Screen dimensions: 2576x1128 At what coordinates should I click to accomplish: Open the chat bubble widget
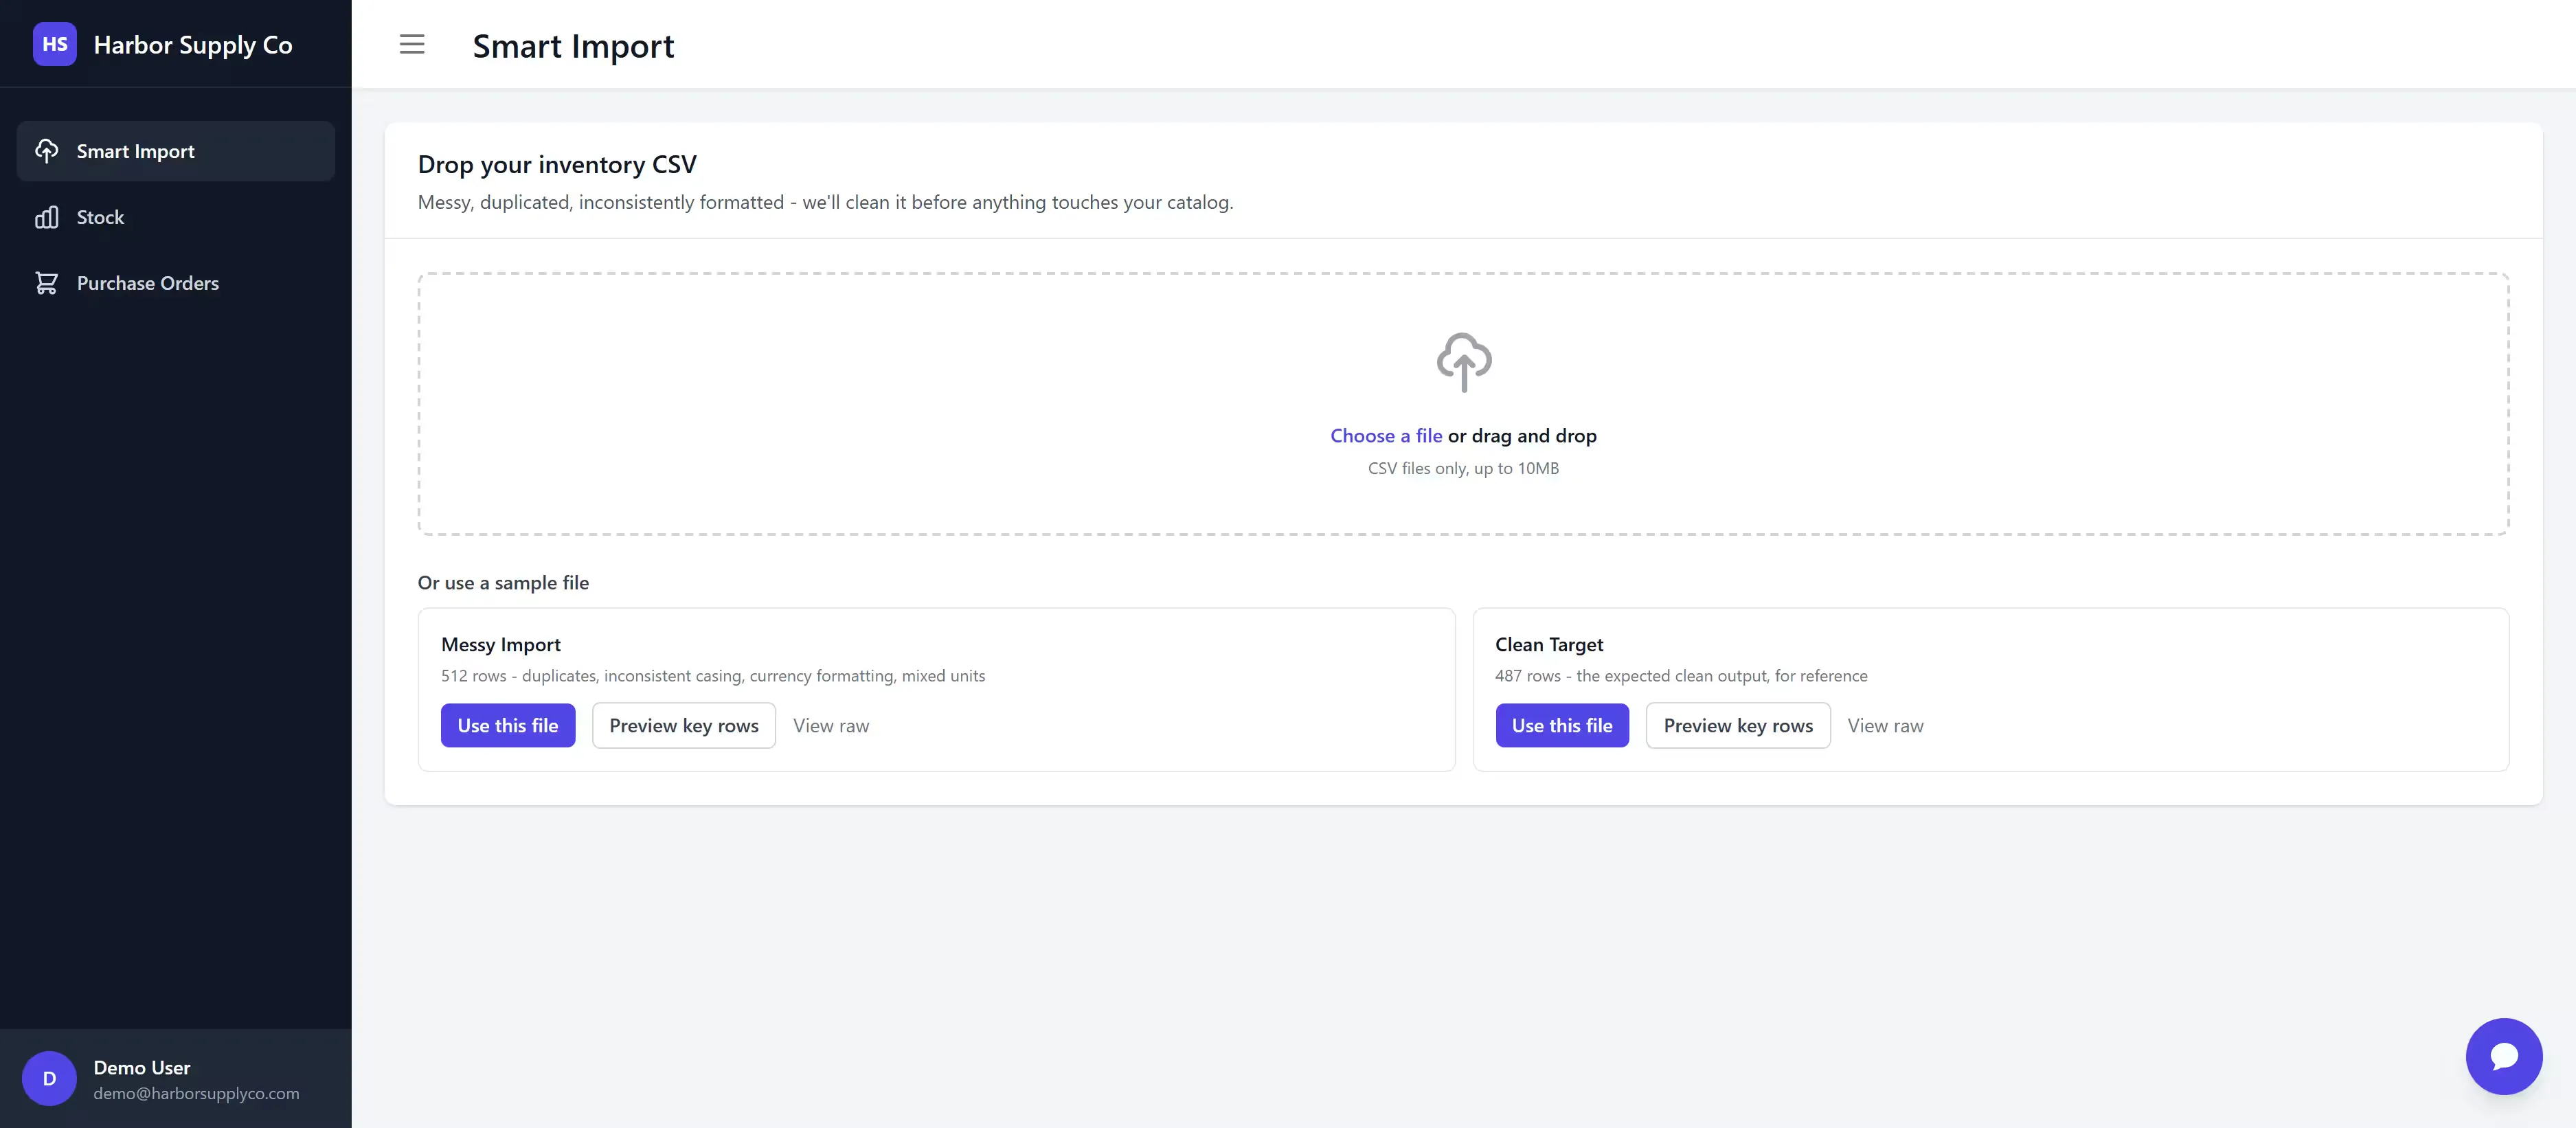coord(2504,1056)
